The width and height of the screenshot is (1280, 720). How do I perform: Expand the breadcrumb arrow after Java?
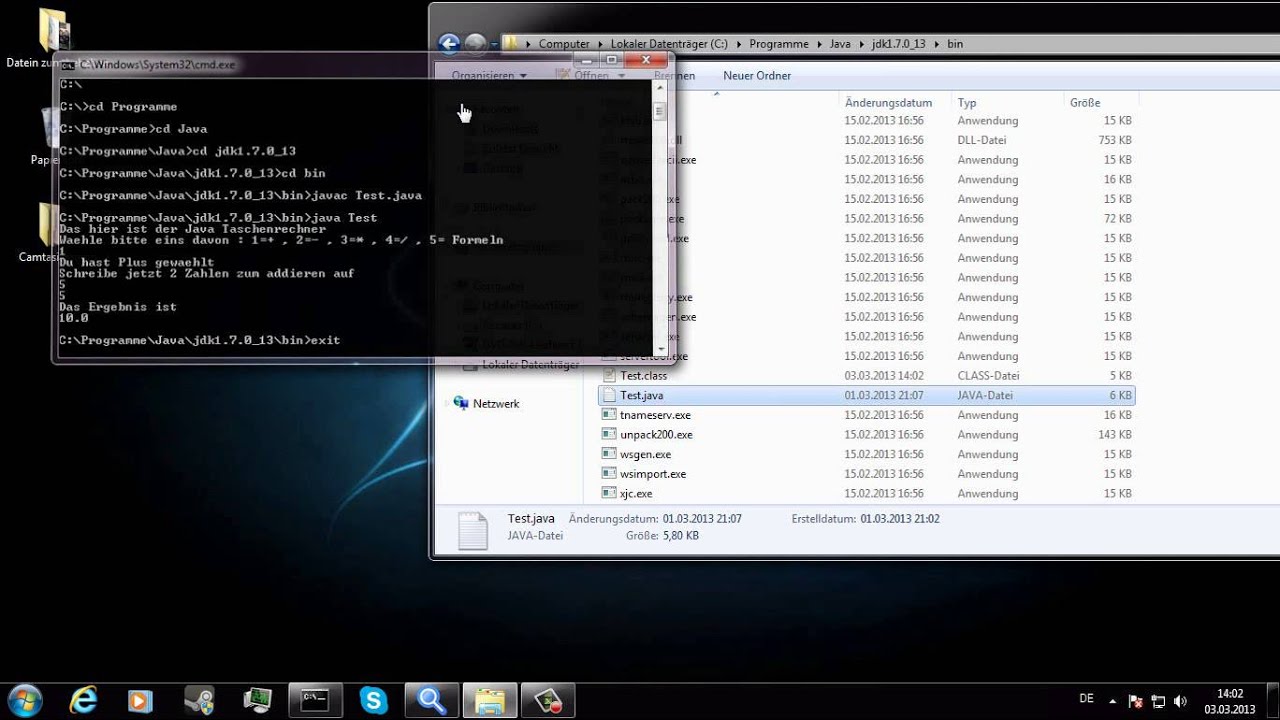pyautogui.click(x=861, y=44)
